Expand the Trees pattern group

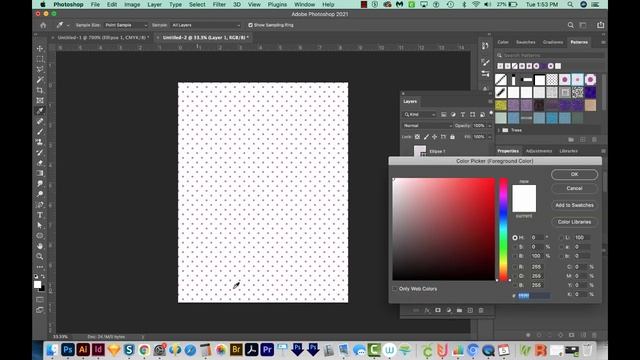[x=499, y=130]
